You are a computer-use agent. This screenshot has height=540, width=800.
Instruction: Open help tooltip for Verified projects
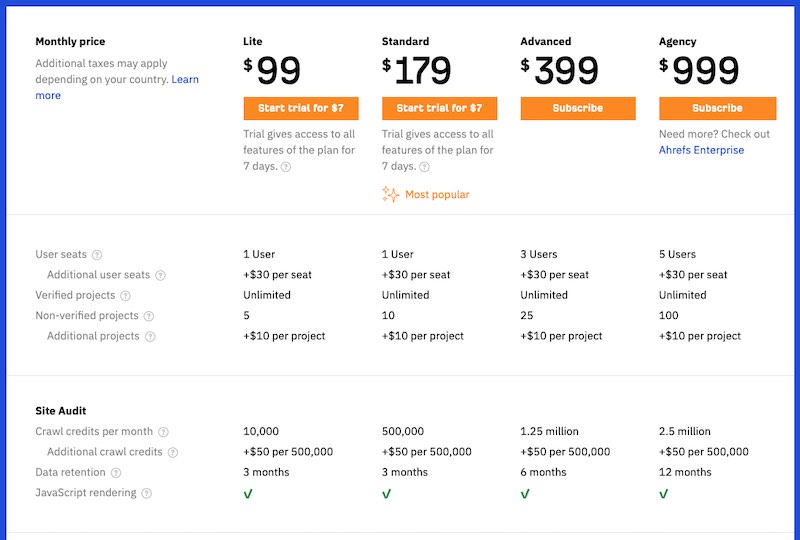pyautogui.click(x=126, y=296)
